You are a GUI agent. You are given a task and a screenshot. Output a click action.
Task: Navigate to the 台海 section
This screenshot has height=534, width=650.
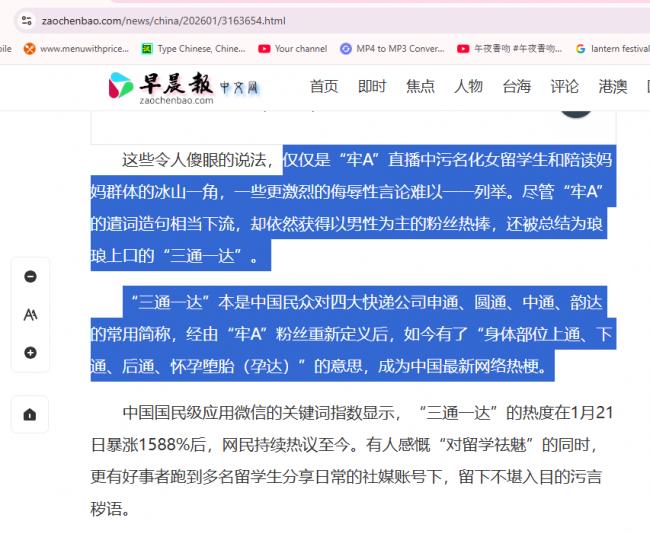pos(516,86)
